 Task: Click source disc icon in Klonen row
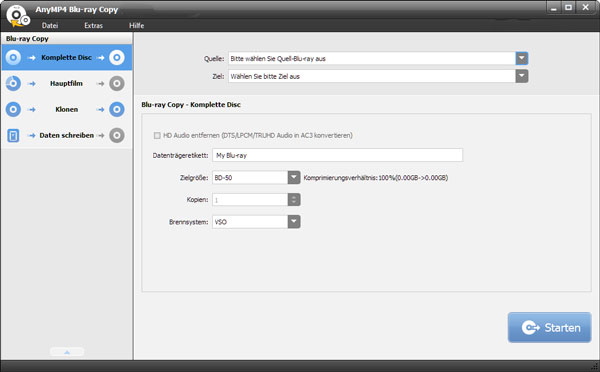pyautogui.click(x=13, y=109)
